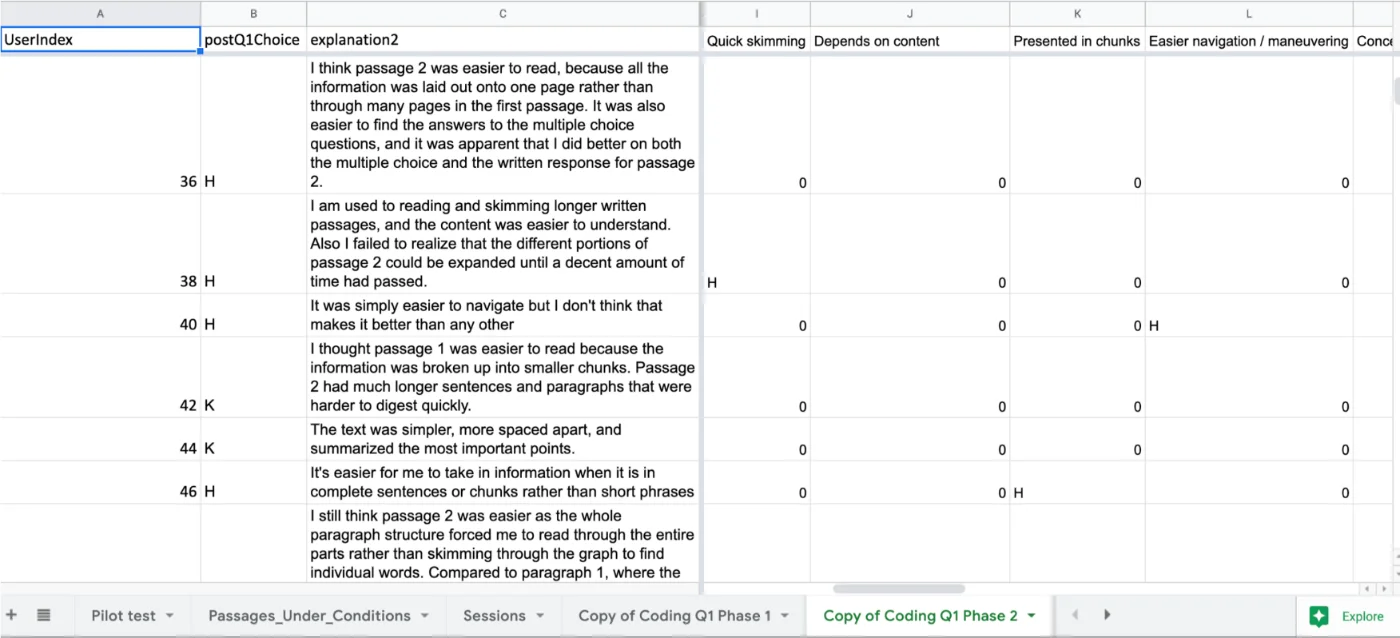The image size is (1400, 638).
Task: Select Presented in chunks cell H for user 46
Action: click(x=1077, y=482)
